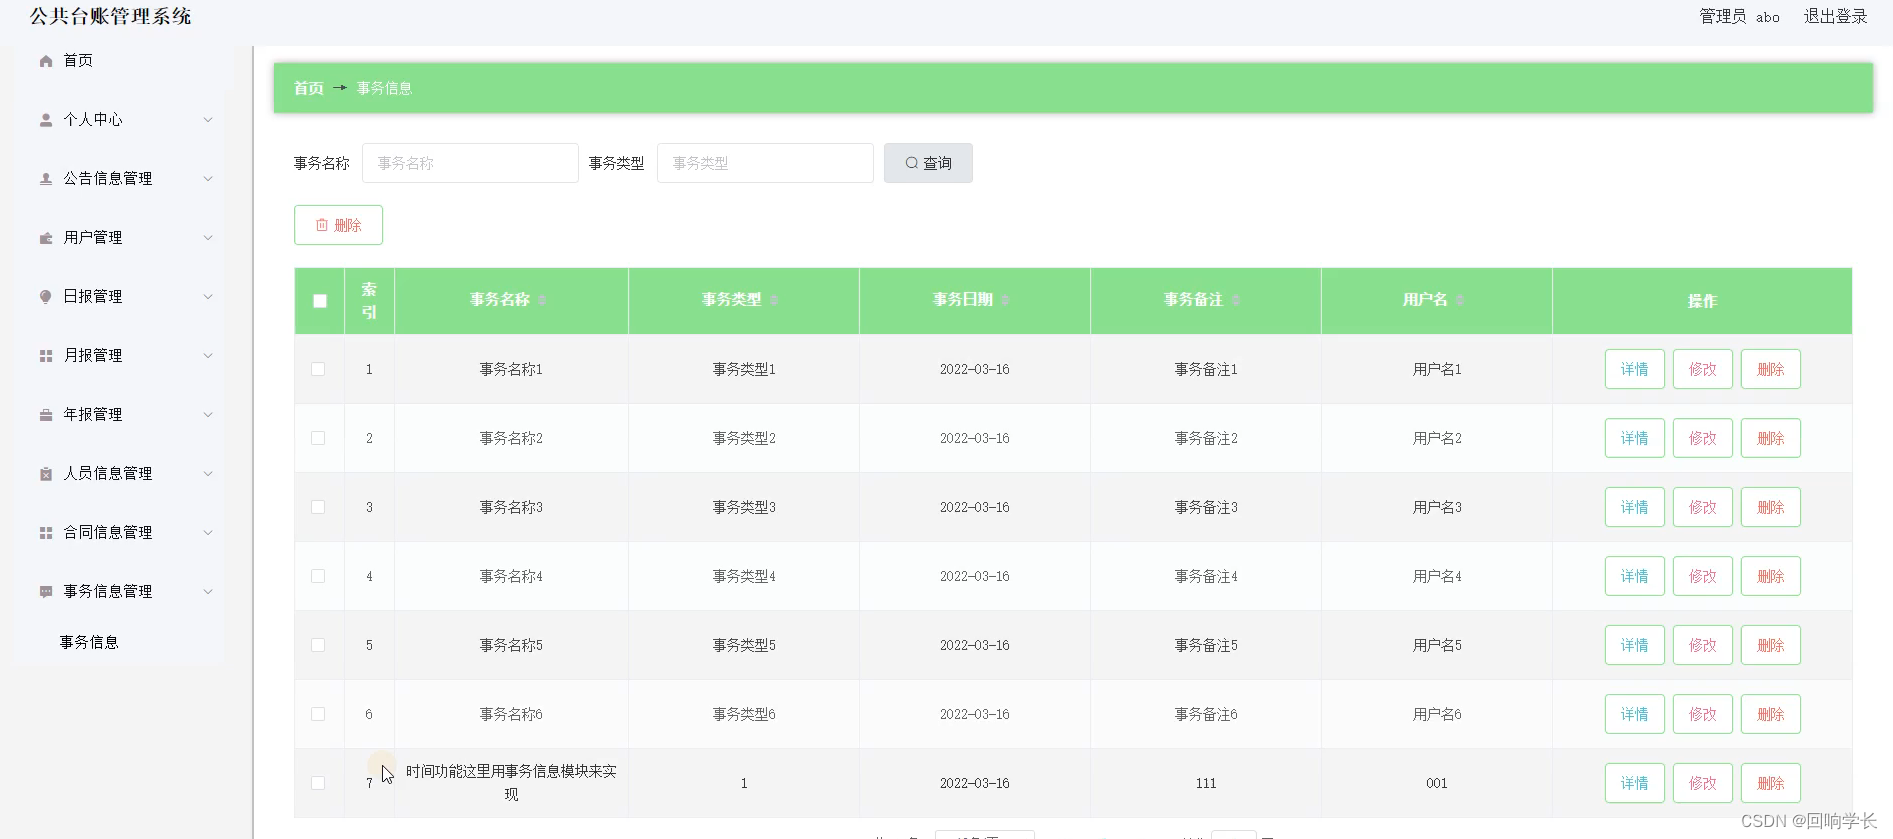Expand the 用户管理 menu chevron
This screenshot has width=1893, height=839.
(208, 238)
